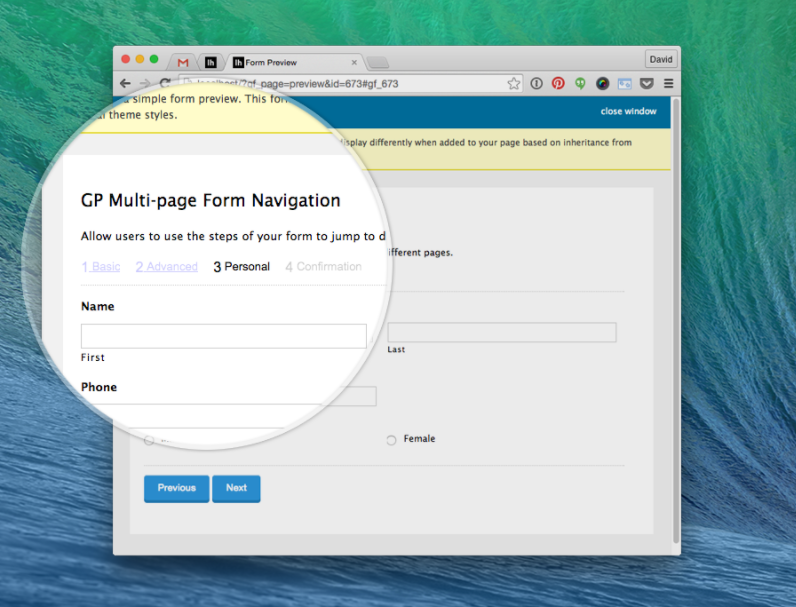Click the Next button
796x607 pixels.
[236, 489]
